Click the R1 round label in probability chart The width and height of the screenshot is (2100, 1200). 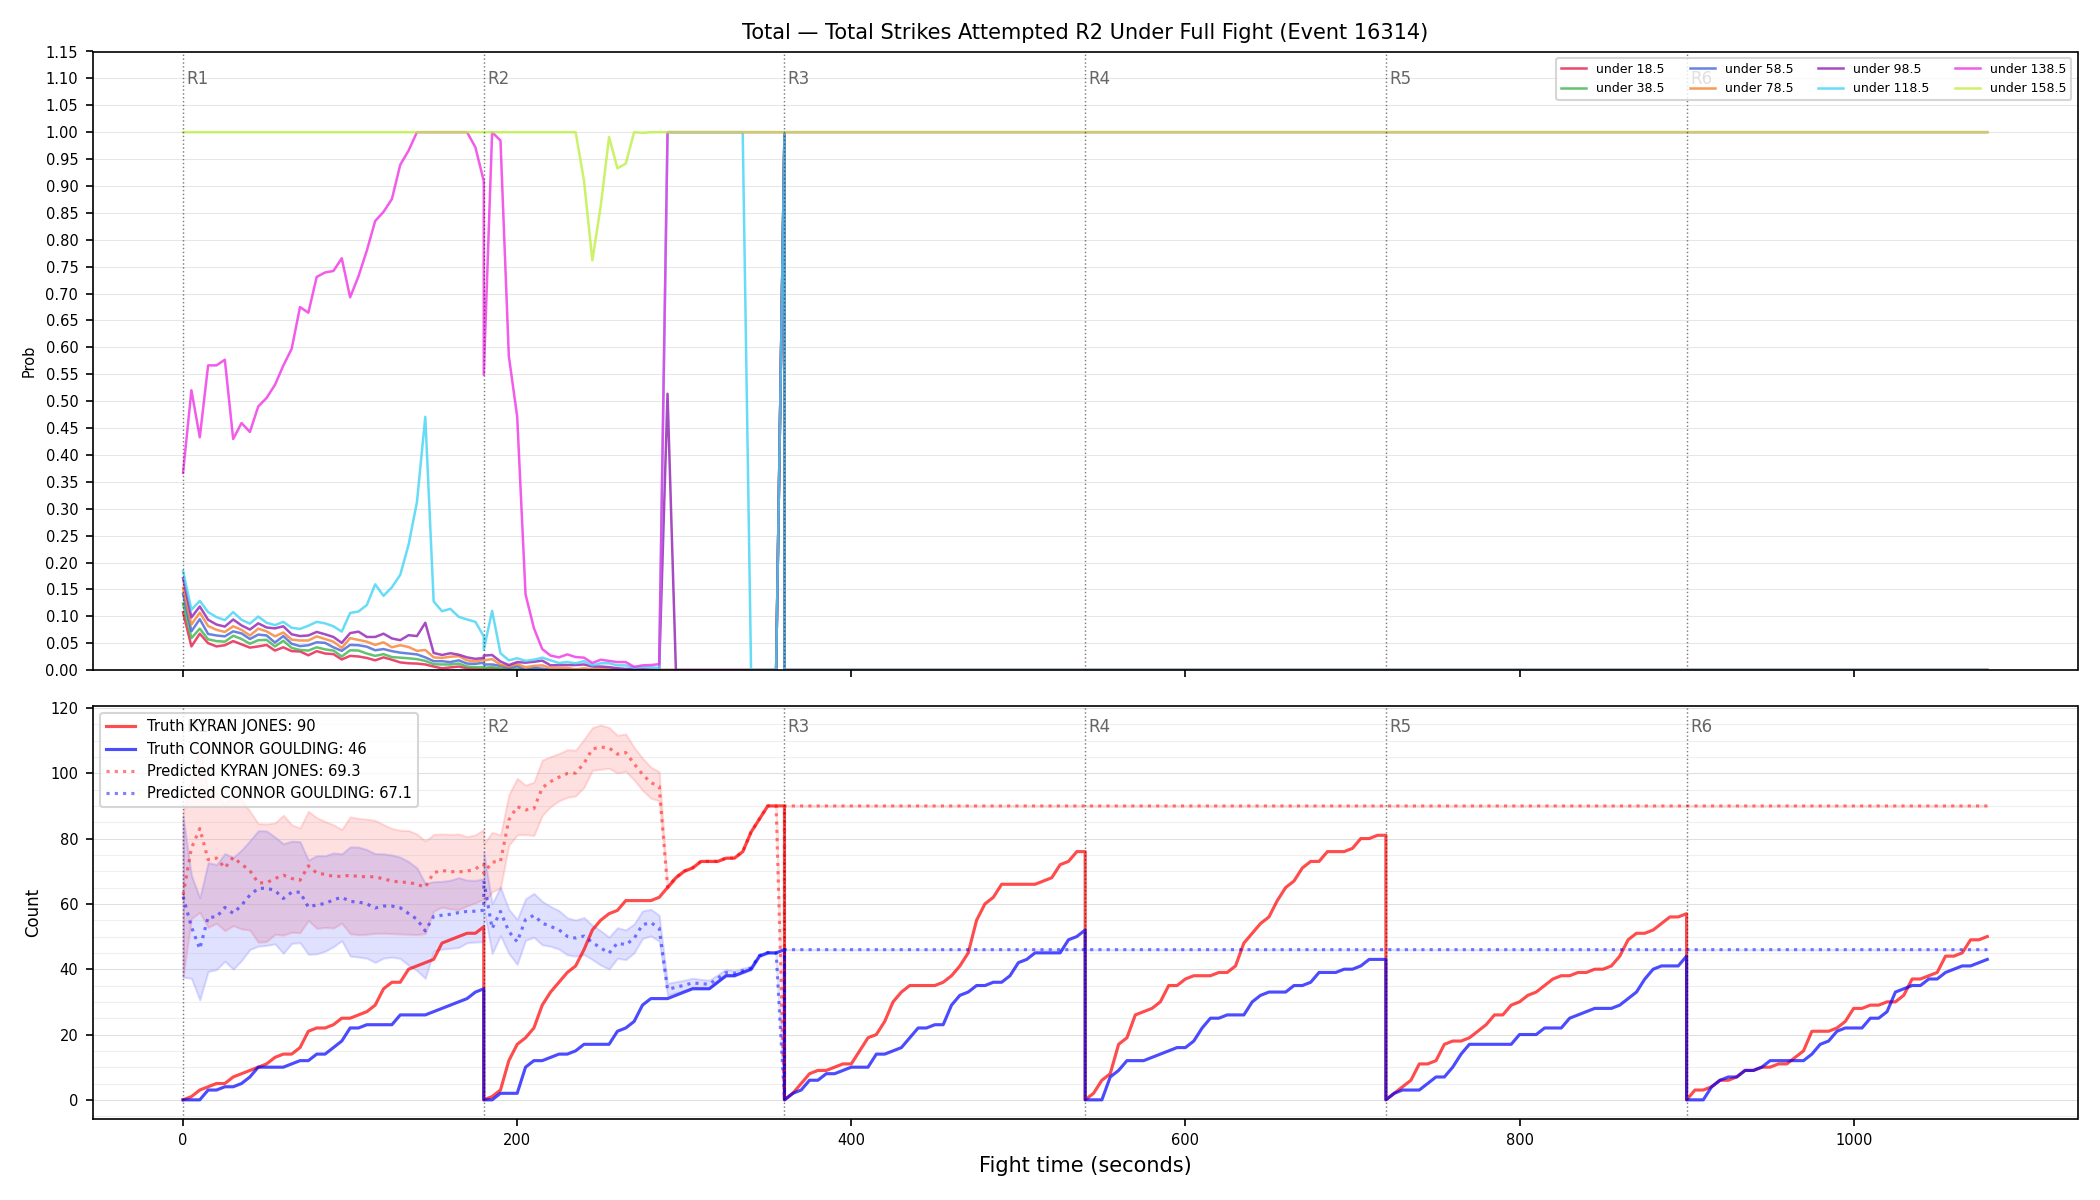(x=197, y=78)
